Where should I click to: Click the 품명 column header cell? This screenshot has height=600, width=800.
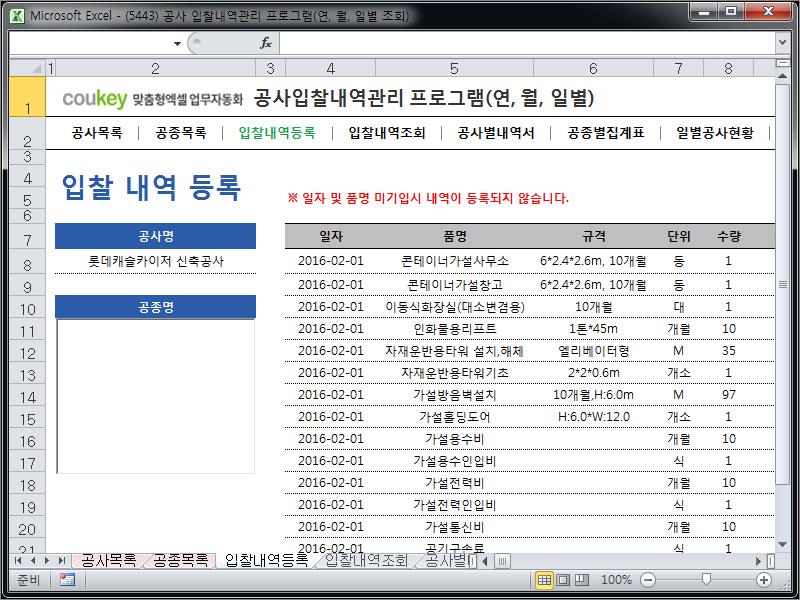coord(455,236)
